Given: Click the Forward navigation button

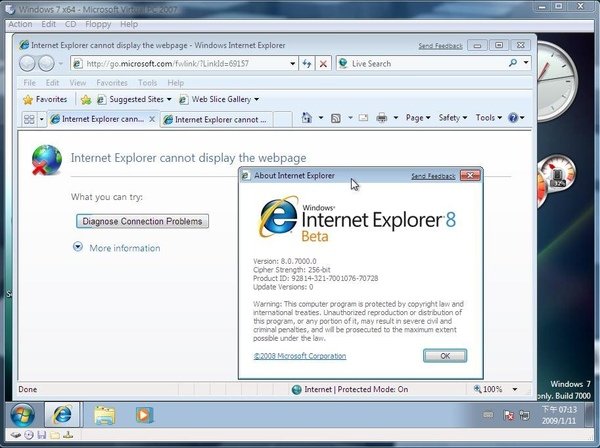Looking at the screenshot, I should click(x=46, y=64).
